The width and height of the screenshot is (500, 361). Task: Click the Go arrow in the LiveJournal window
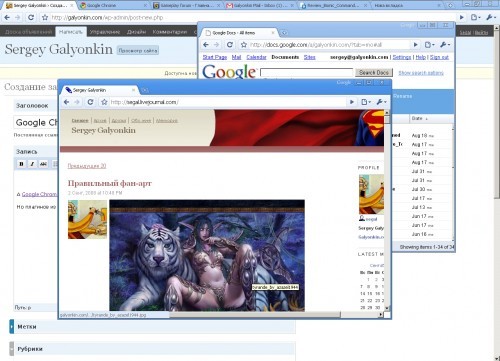click(352, 102)
